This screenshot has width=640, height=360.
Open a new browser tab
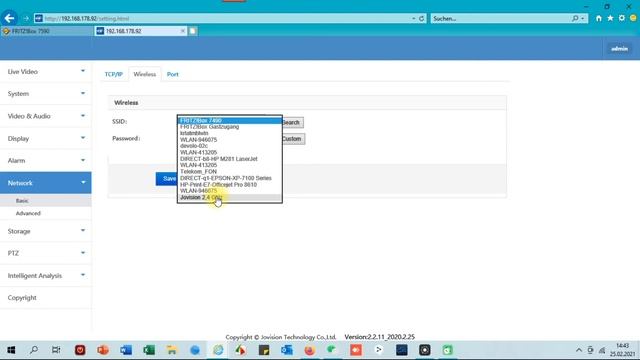pyautogui.click(x=193, y=31)
